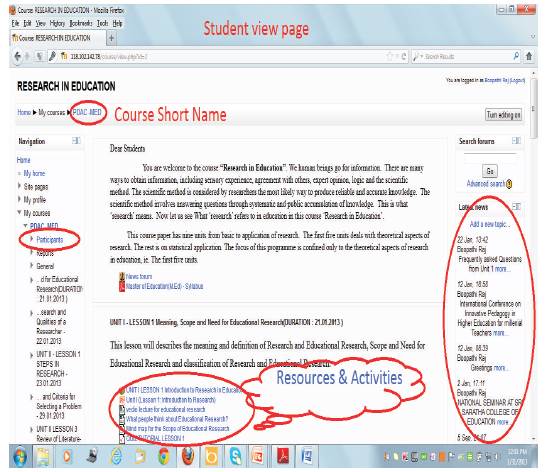Click the Go button in Search forums

click(x=490, y=171)
